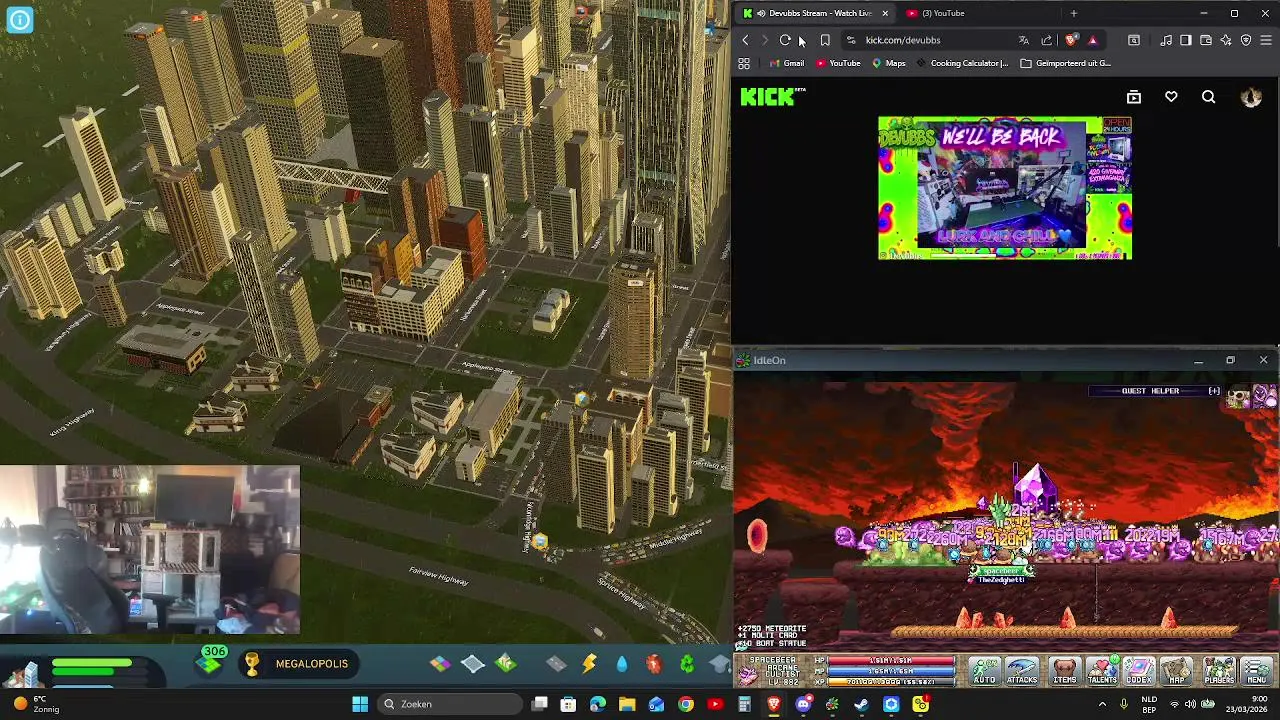Open the Roads tool in city toolbar
Image resolution: width=1280 pixels, height=720 pixels.
[556, 663]
